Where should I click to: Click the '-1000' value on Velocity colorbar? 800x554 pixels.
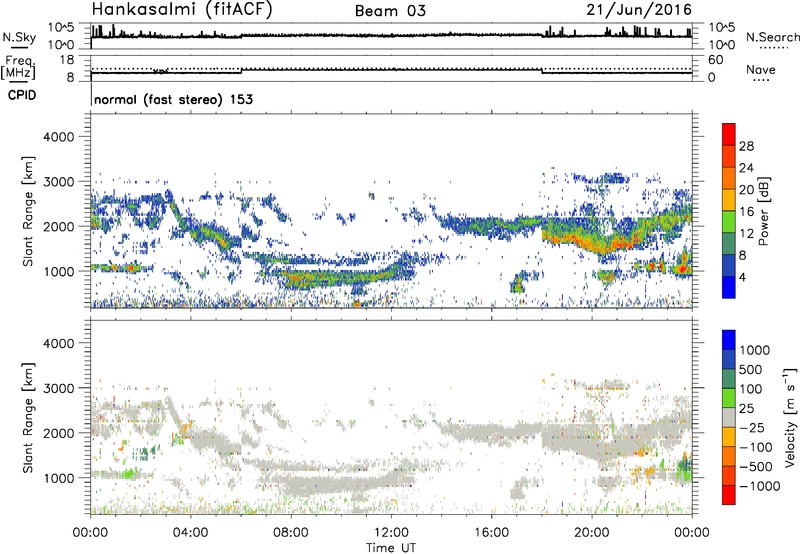[759, 486]
